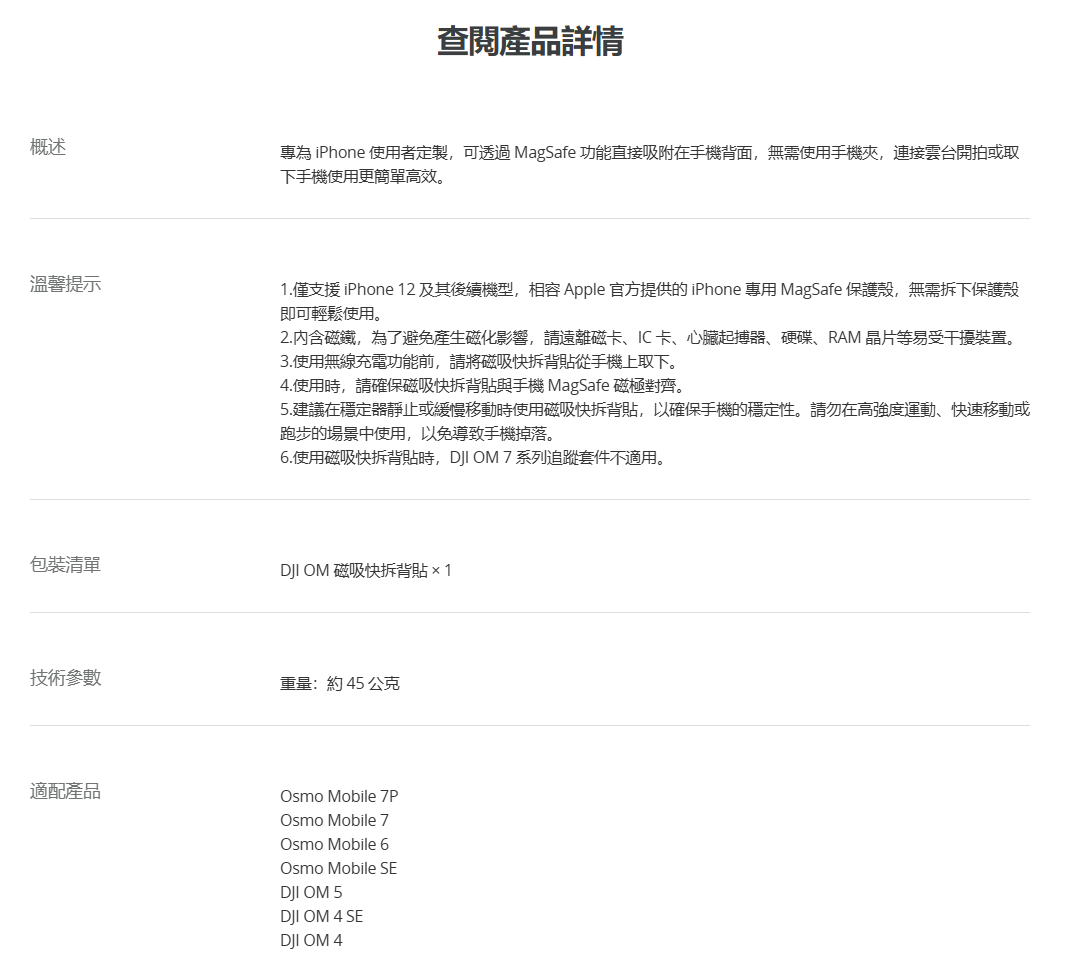Click the DJI OM 5 list entry
1069x968 pixels.
pos(311,892)
